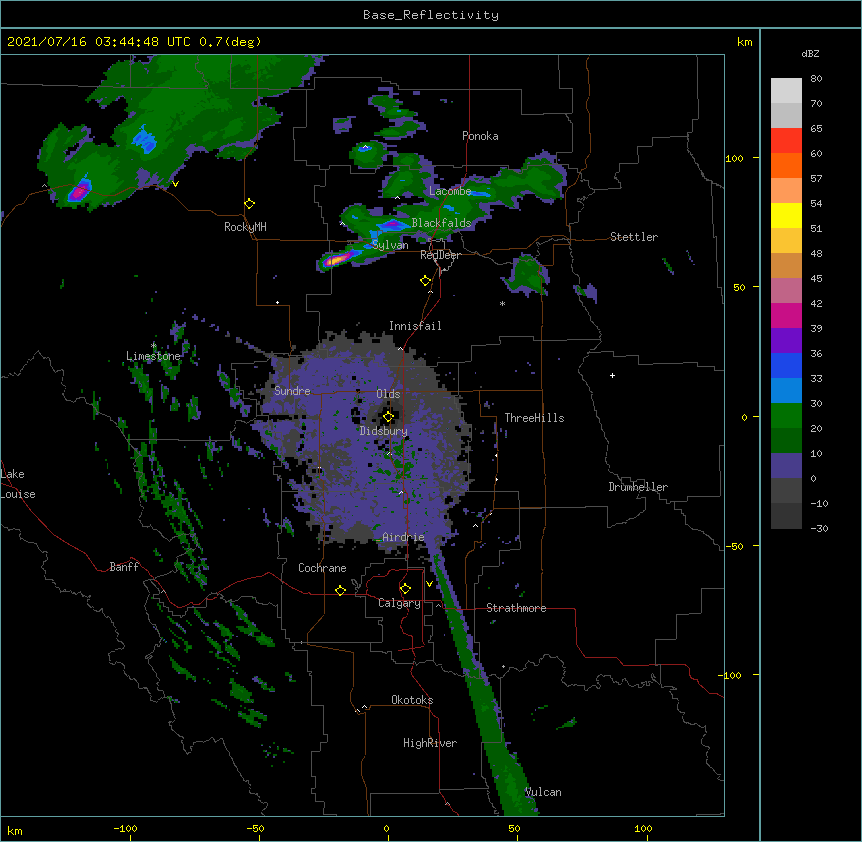Click the km unit label at top right
862x842 pixels.
coord(744,42)
